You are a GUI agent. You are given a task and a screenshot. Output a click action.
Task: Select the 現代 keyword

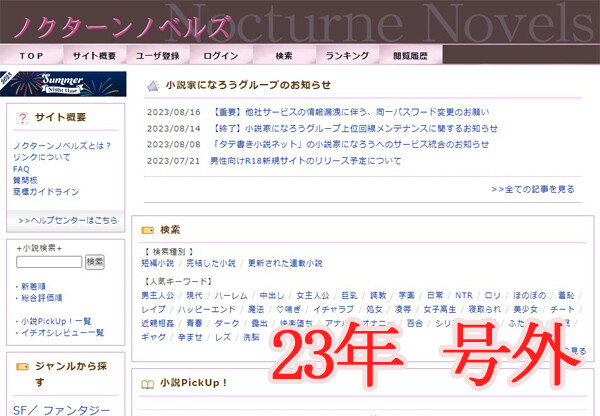[194, 295]
